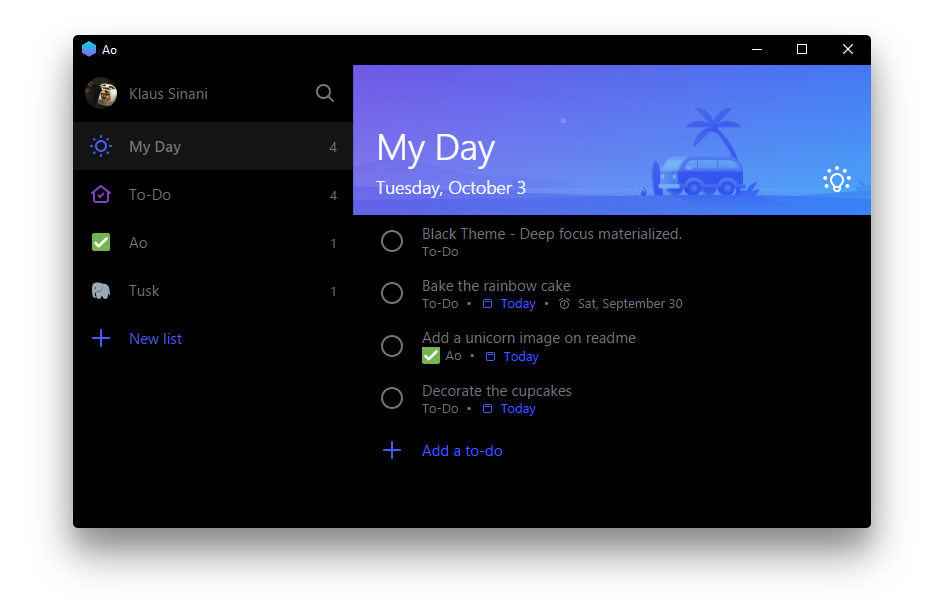Complete the 'Bake the rainbow cake' task

392,293
